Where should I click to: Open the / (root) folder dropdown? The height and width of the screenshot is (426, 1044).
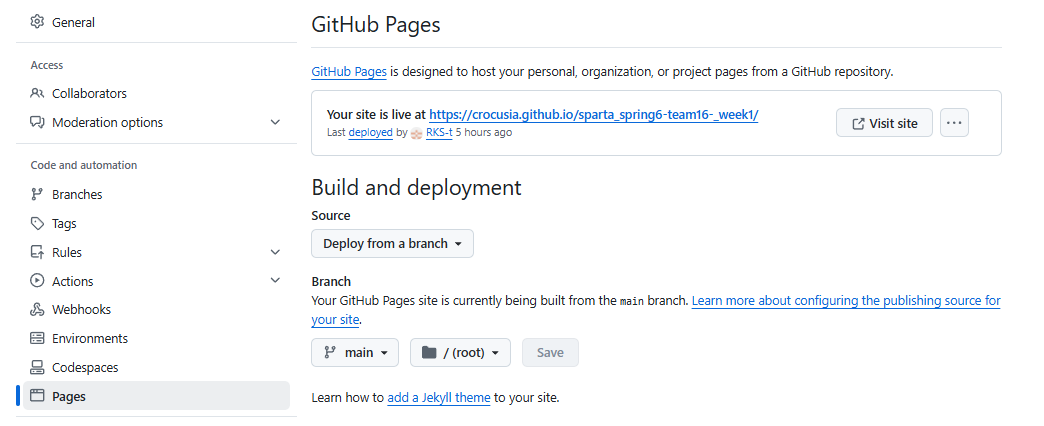coord(460,353)
